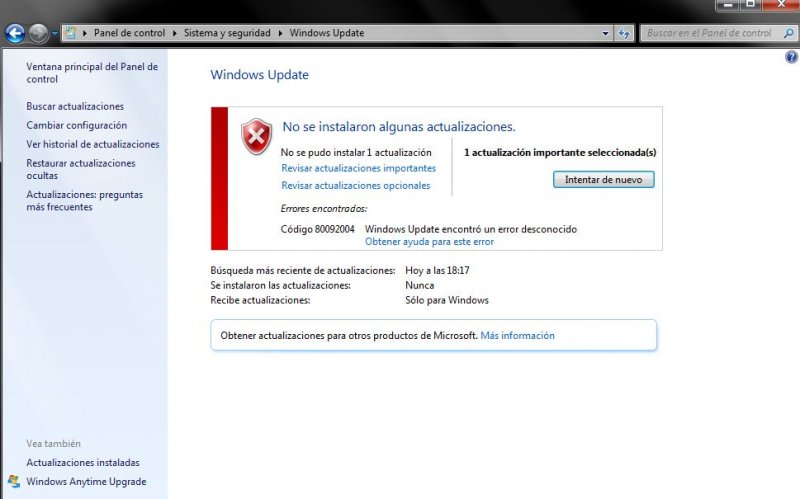Expand arrow after 'Sistema y seguridad' breadcrumb
This screenshot has width=800, height=499.
pyautogui.click(x=281, y=33)
